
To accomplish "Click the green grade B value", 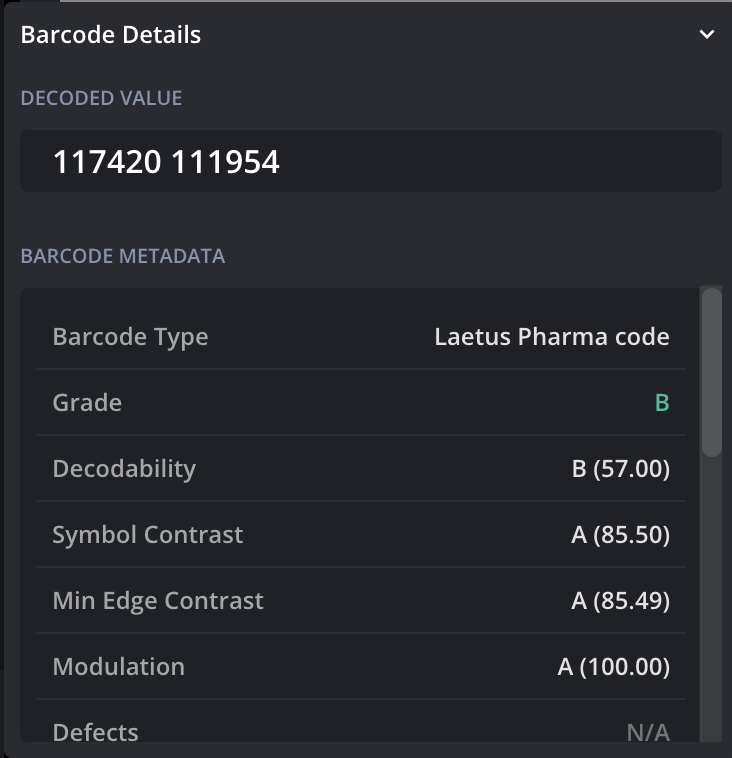I will tap(661, 402).
